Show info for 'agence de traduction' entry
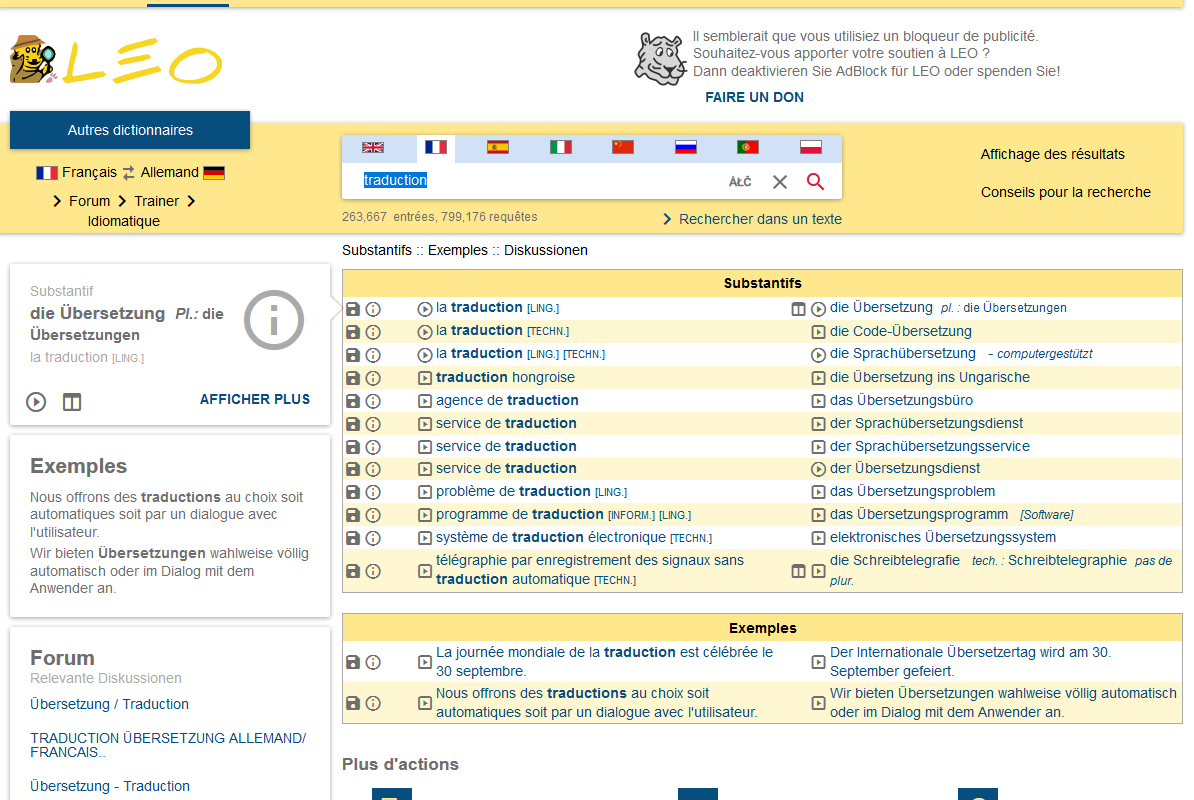1194x800 pixels. (373, 401)
